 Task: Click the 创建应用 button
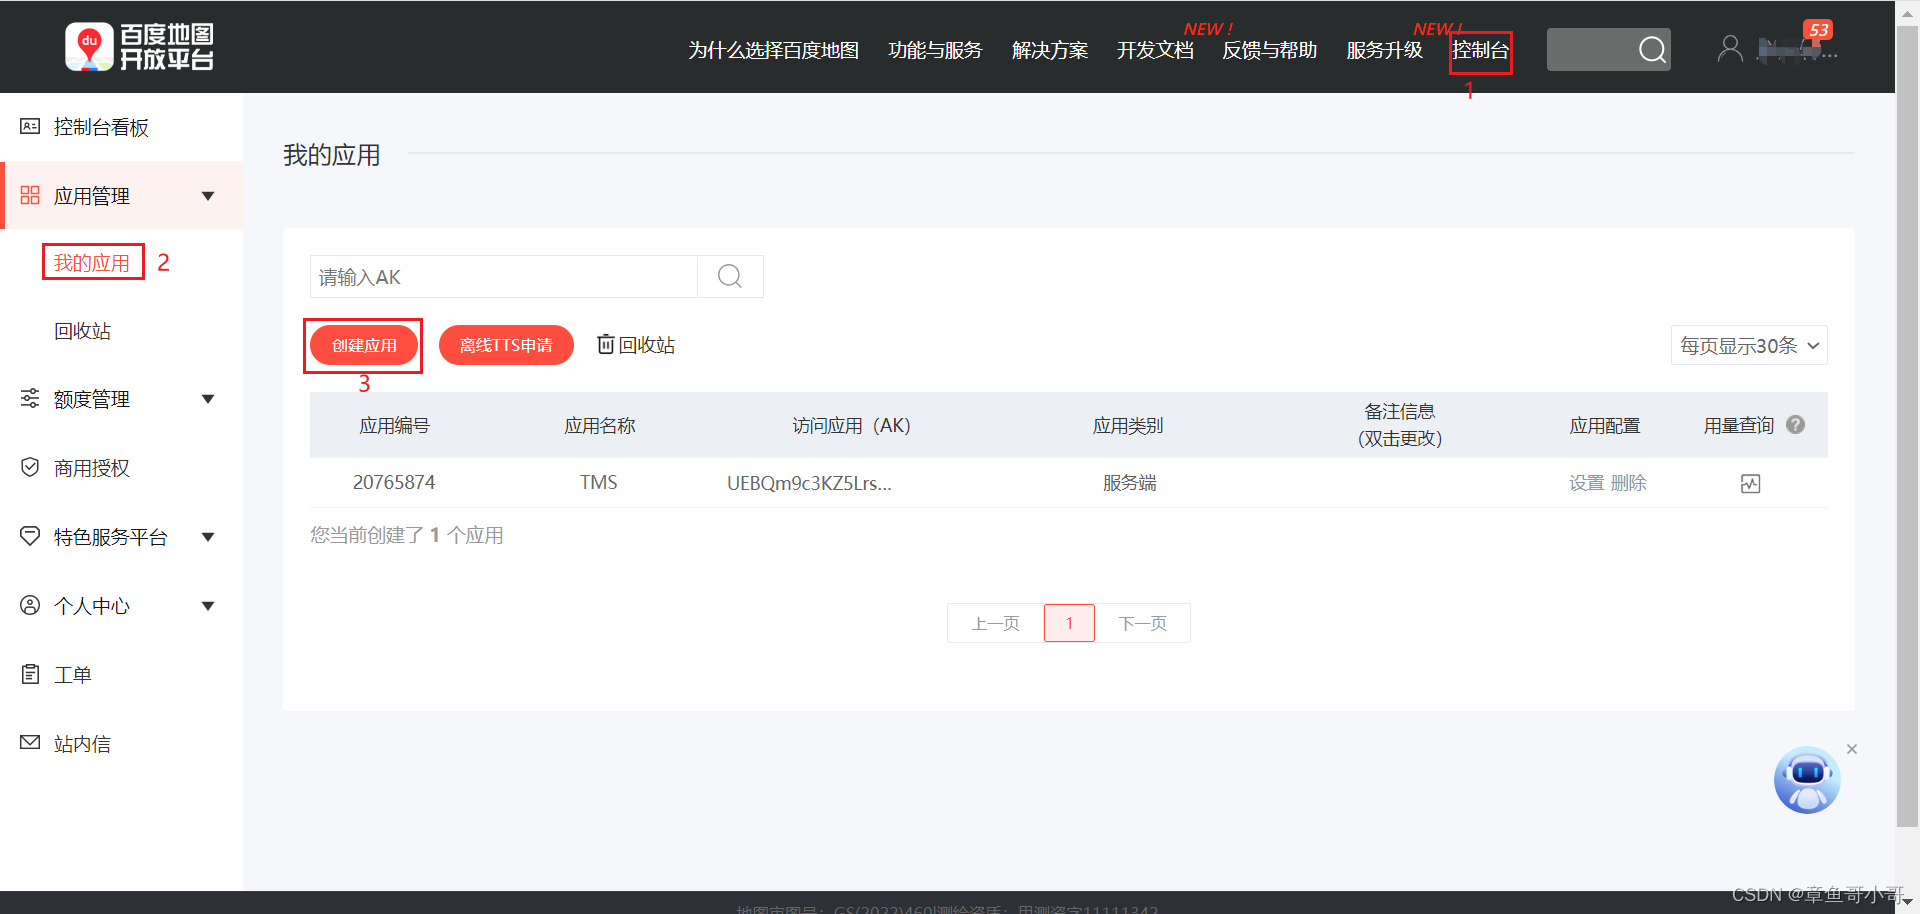tap(364, 345)
